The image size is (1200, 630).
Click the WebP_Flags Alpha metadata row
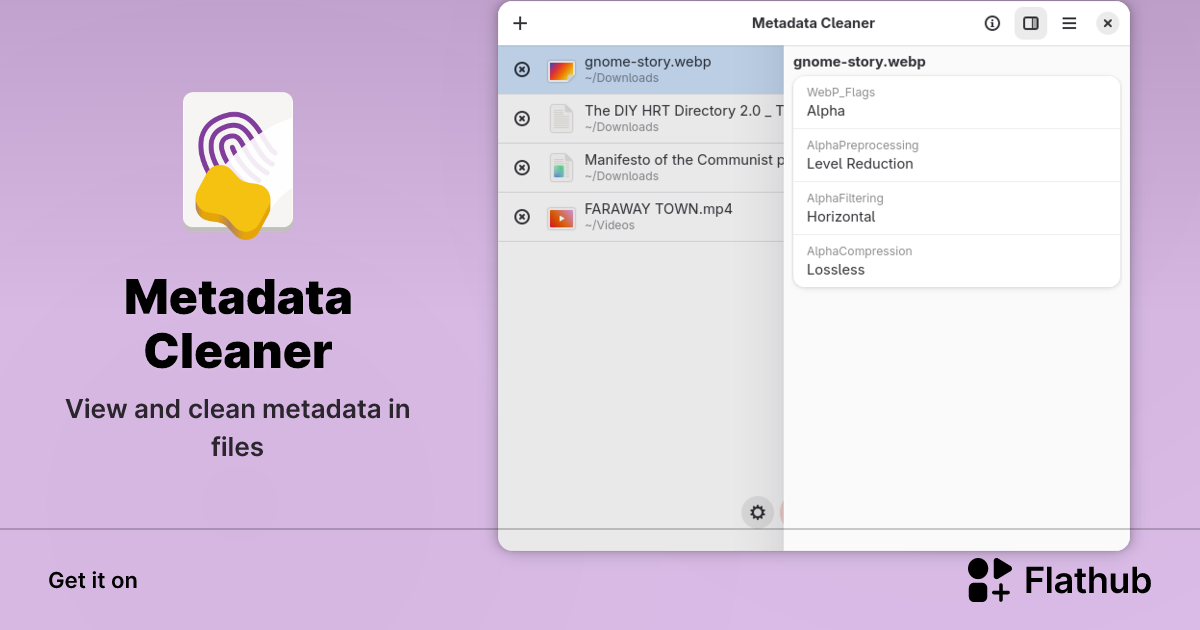click(956, 102)
